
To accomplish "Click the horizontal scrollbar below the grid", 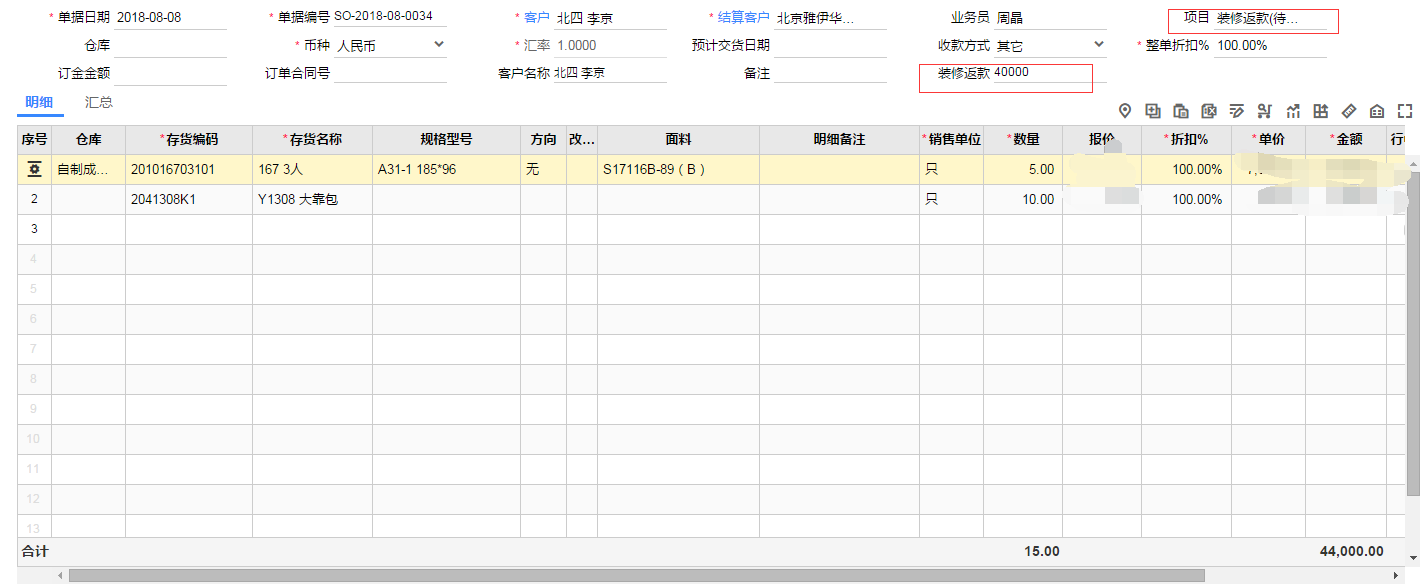I will [x=636, y=576].
